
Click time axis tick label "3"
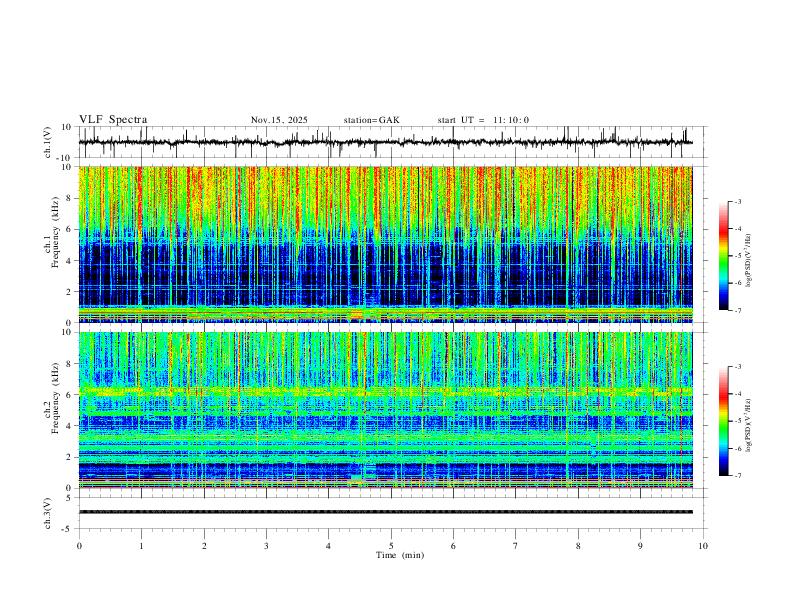266,546
